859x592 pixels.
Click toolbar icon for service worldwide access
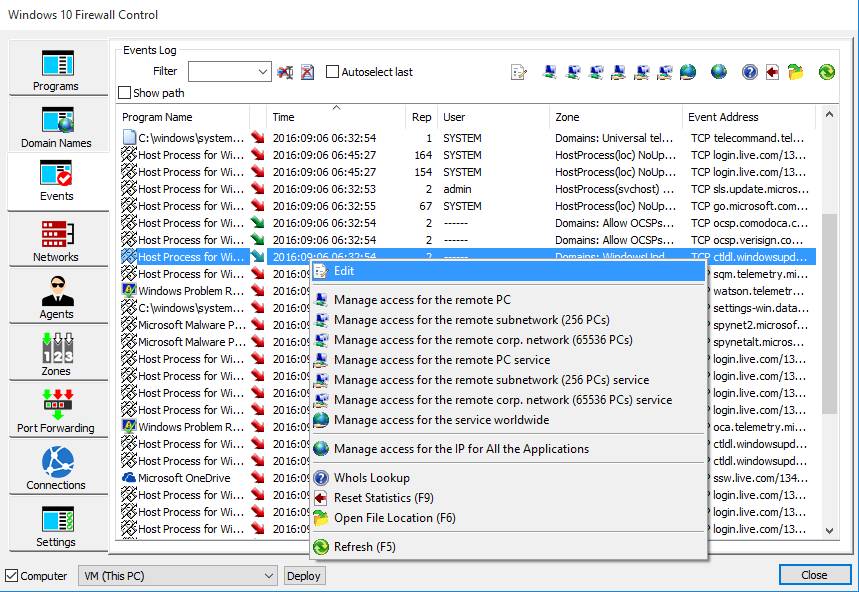click(688, 72)
